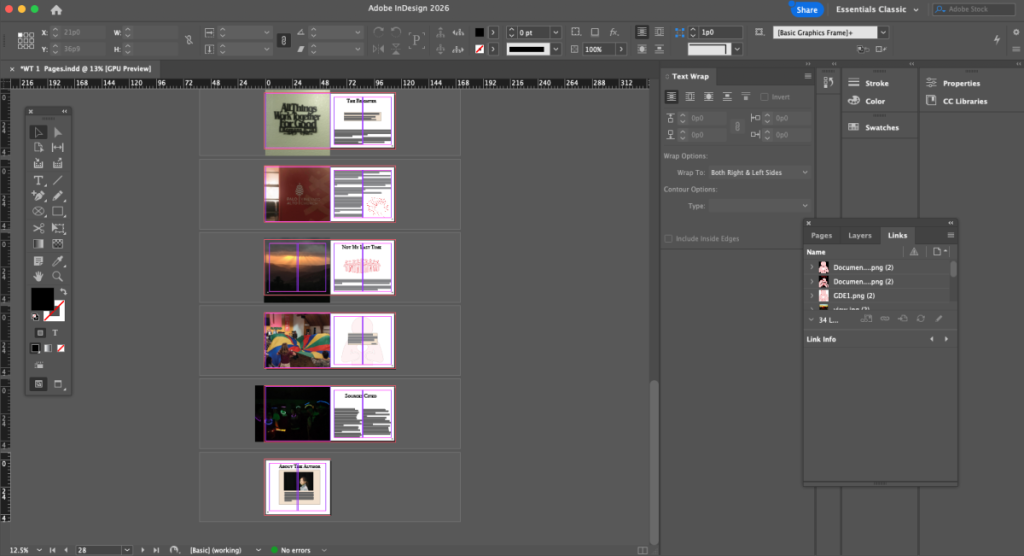The image size is (1024, 556).
Task: Choose the Direct Selection tool
Action: 57,133
